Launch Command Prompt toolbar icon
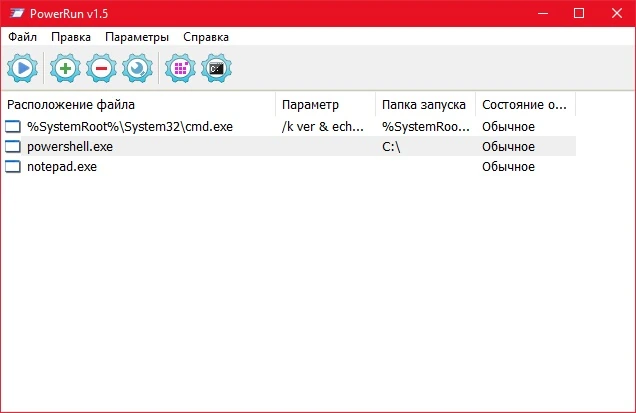Viewport: 636px width, 413px height. pos(216,68)
